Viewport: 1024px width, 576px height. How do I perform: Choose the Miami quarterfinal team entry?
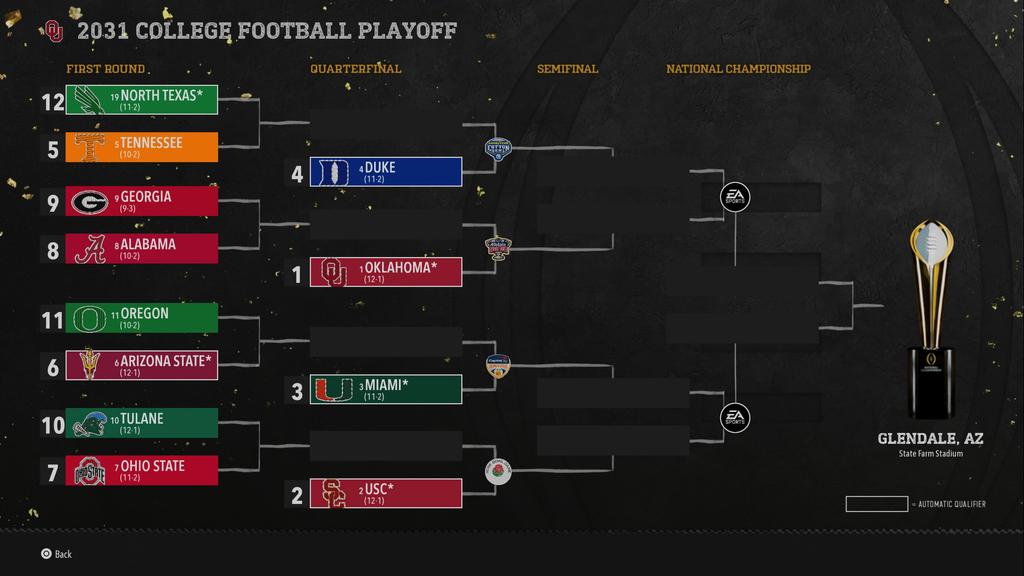386,389
